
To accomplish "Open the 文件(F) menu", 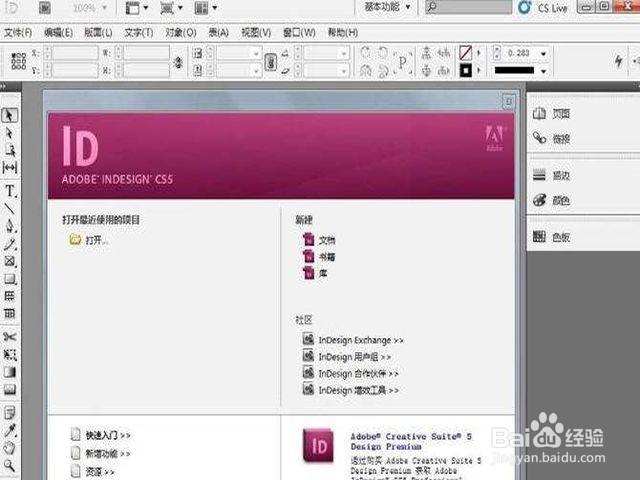I will (x=18, y=33).
